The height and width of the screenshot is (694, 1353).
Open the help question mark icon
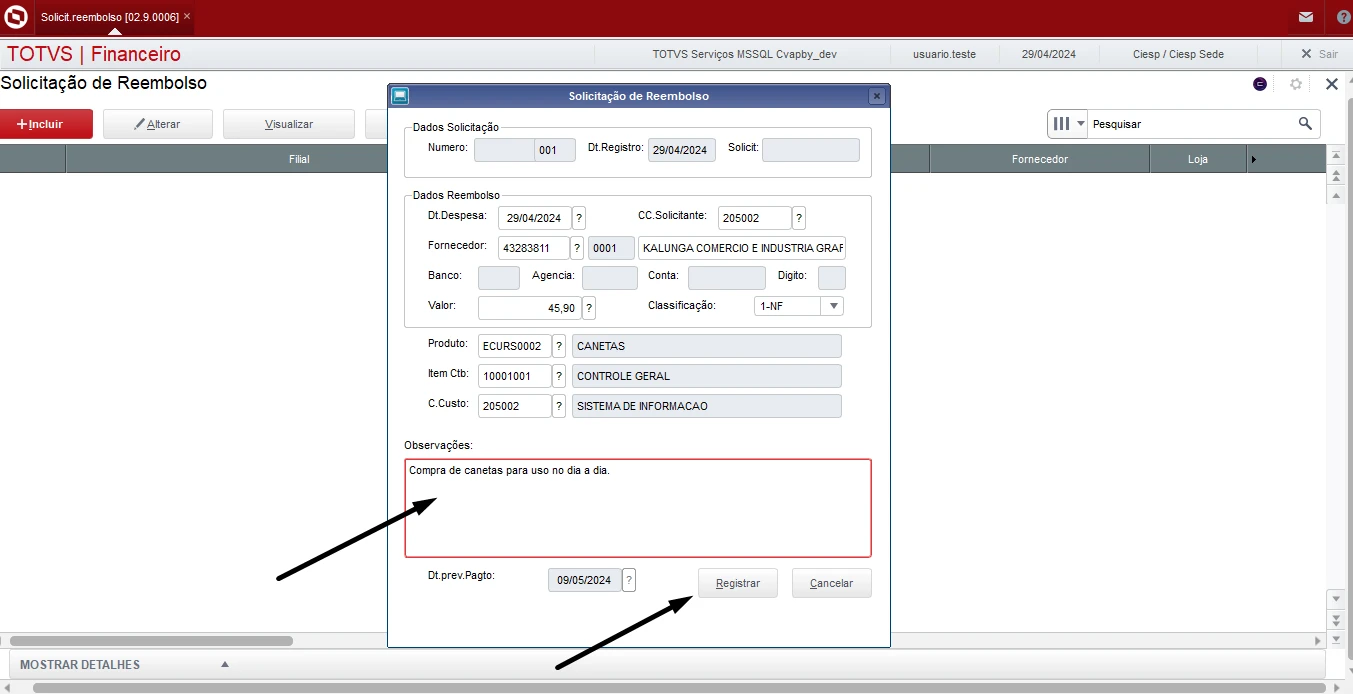click(1342, 17)
